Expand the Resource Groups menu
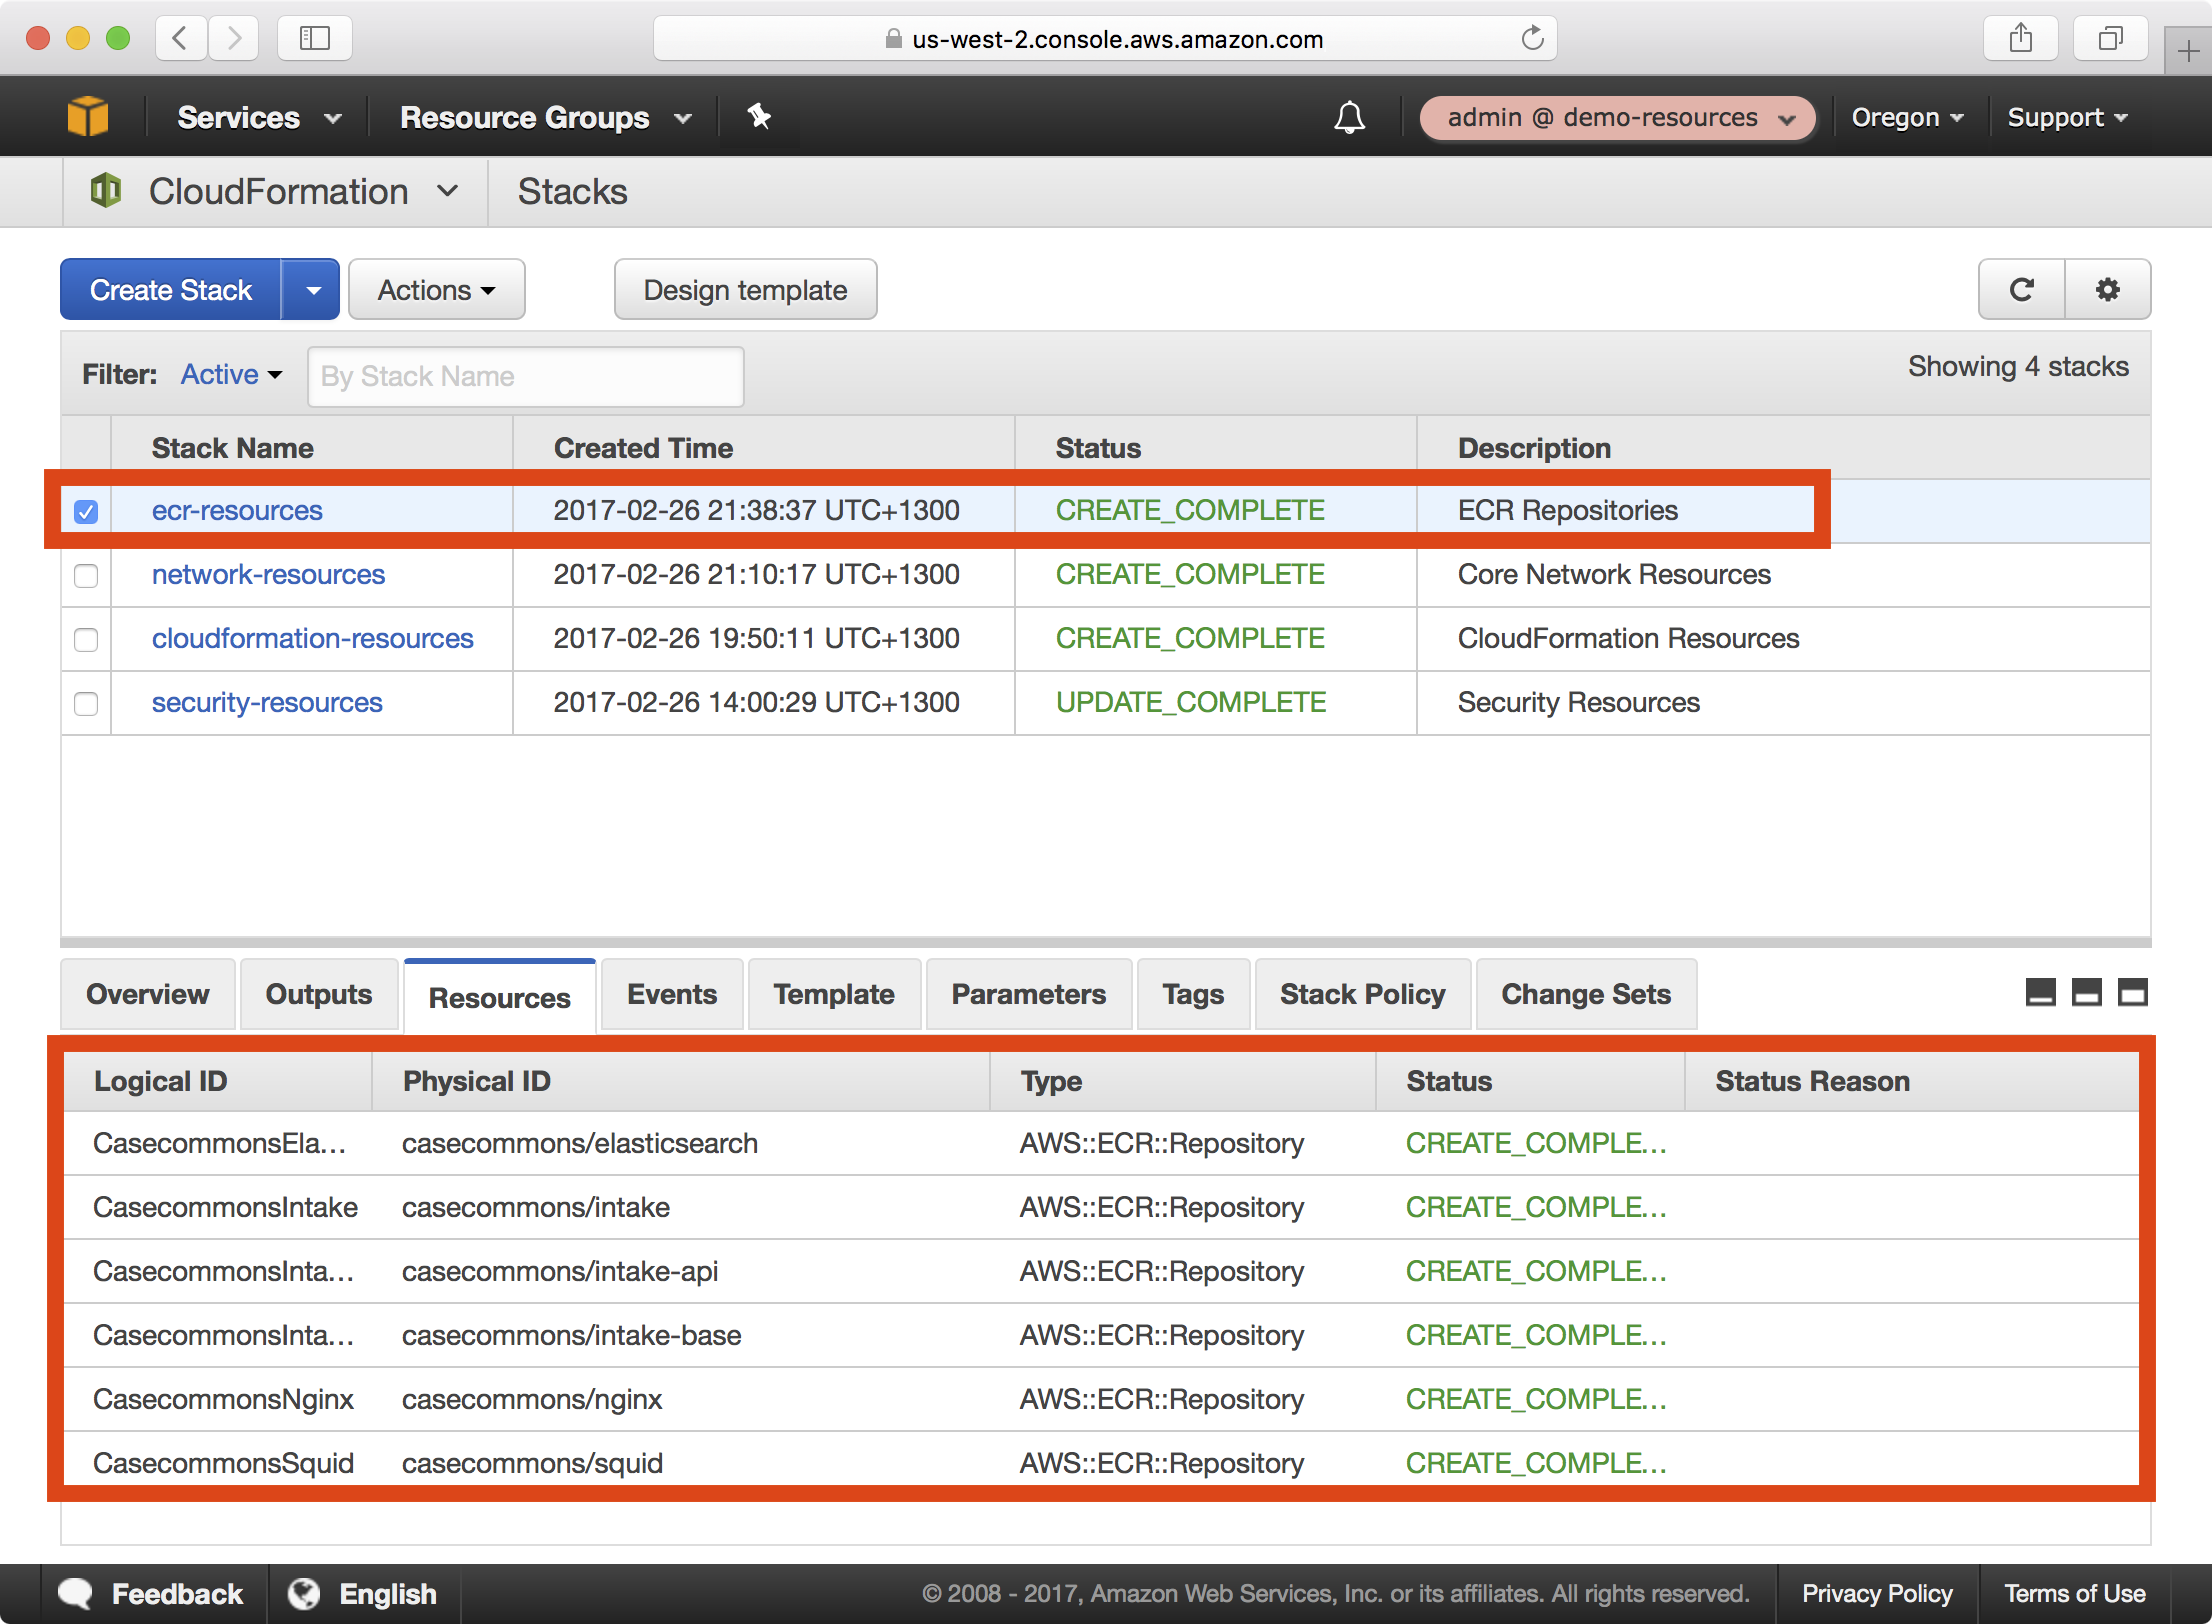 [x=545, y=117]
